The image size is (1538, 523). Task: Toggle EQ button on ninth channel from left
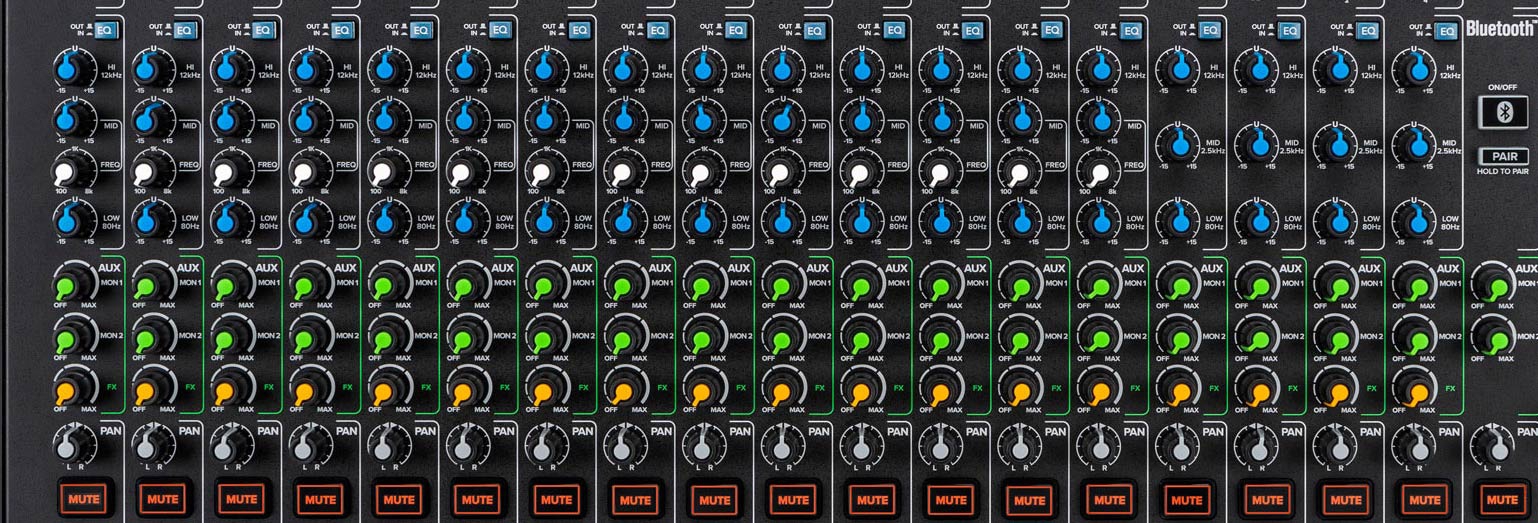(x=736, y=30)
